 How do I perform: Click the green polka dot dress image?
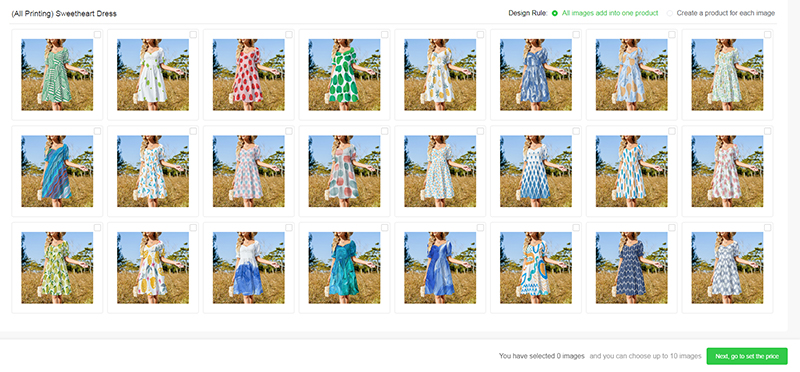(344, 75)
